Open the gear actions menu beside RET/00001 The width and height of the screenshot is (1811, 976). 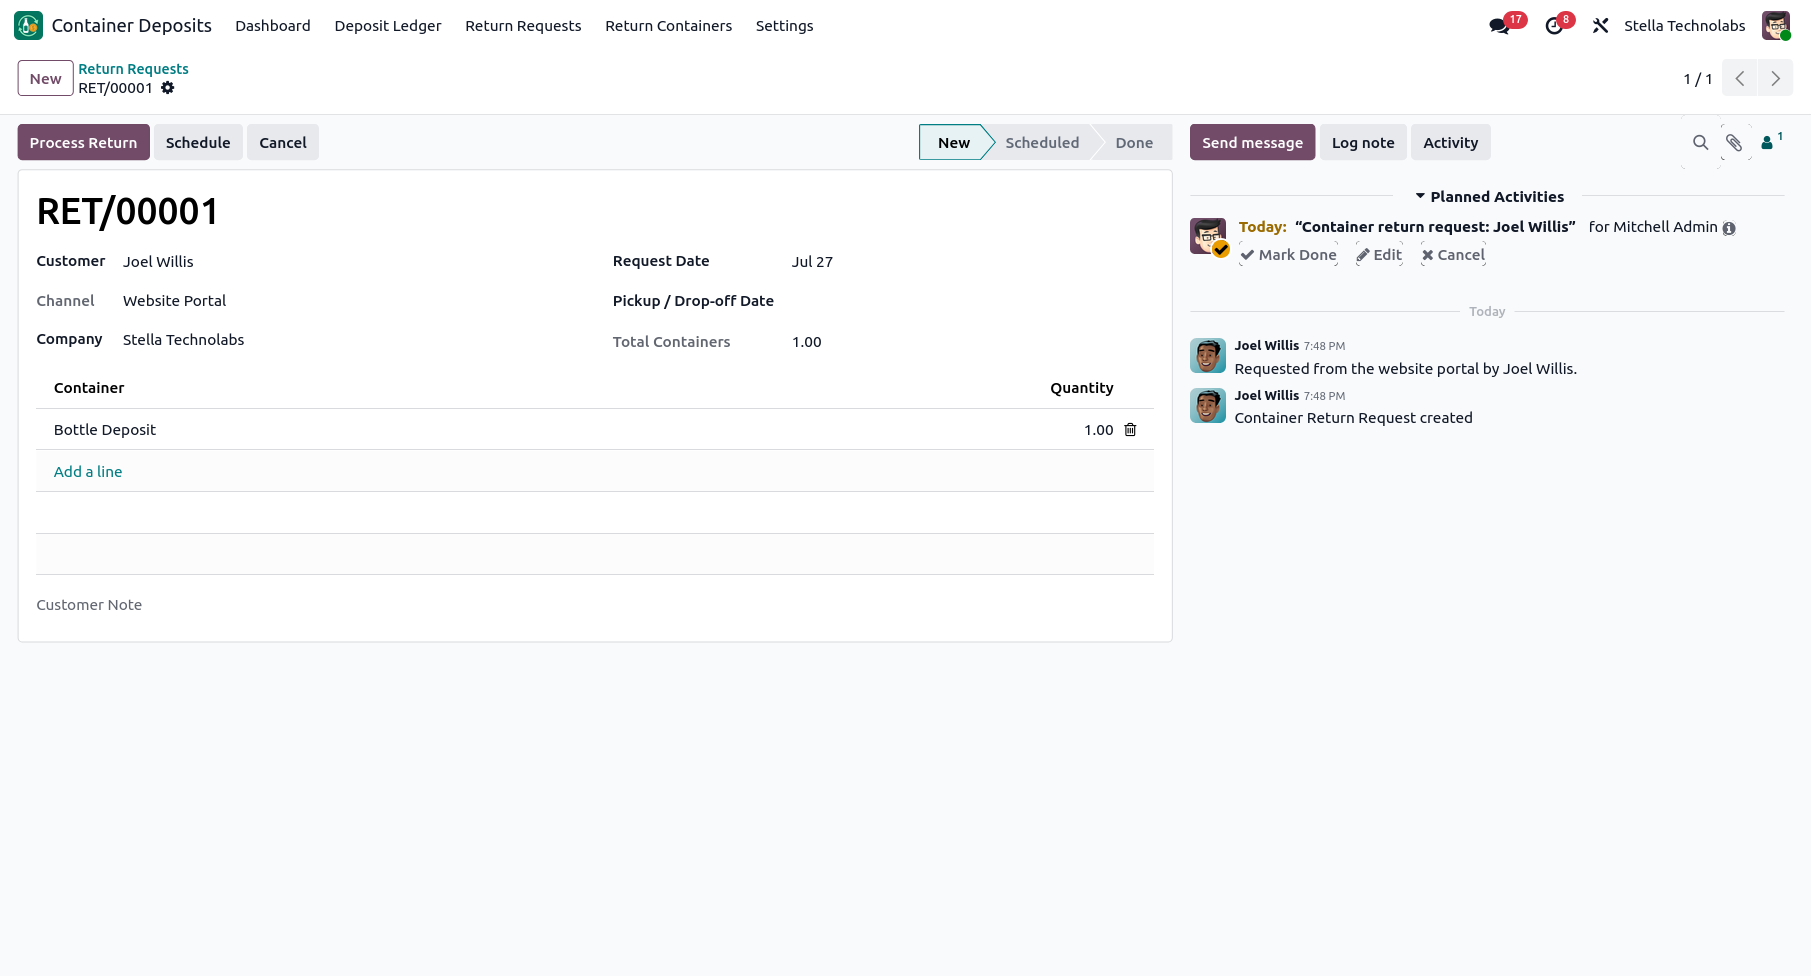[168, 88]
